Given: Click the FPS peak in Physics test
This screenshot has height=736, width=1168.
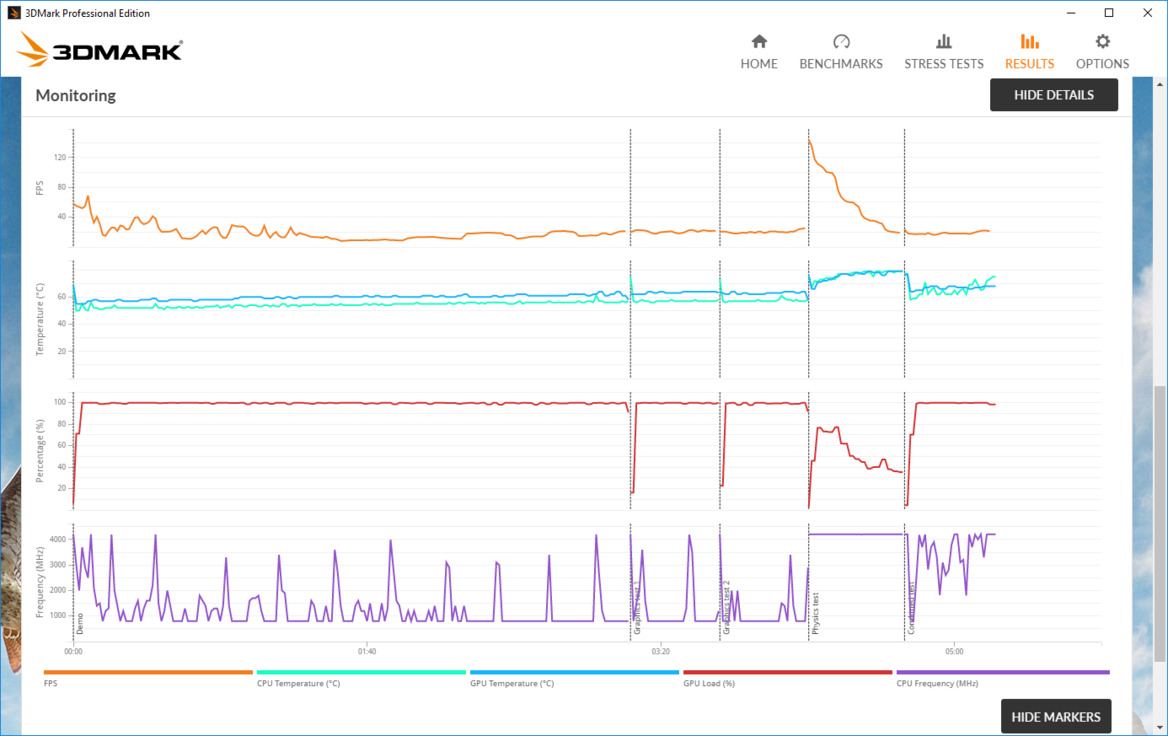Looking at the screenshot, I should (810, 139).
